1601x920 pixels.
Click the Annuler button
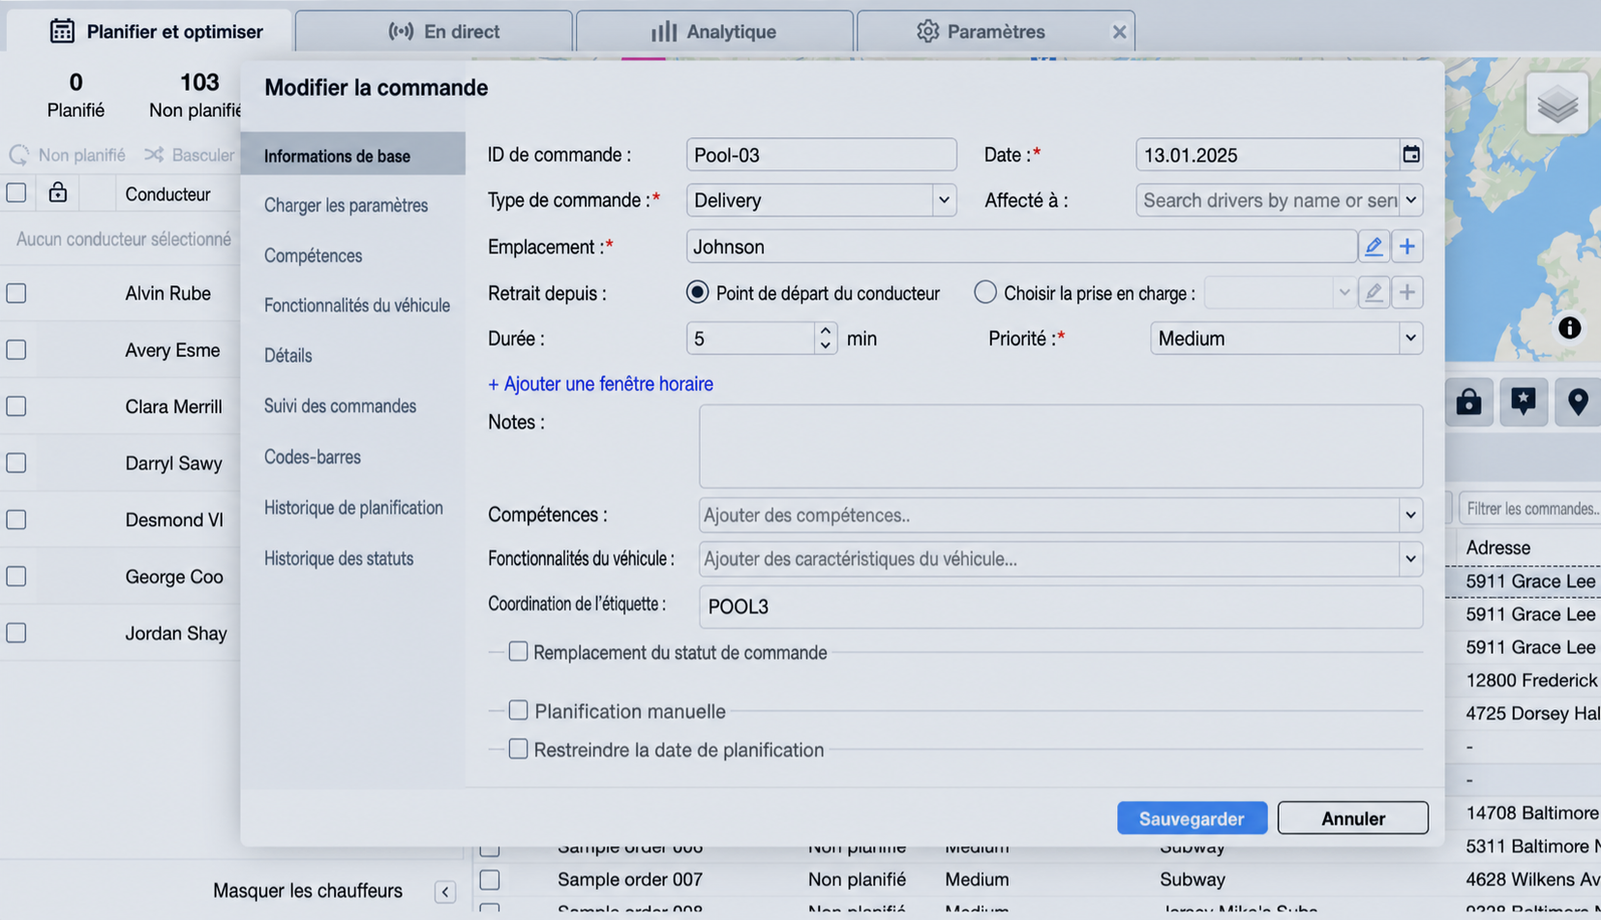[x=1353, y=818]
